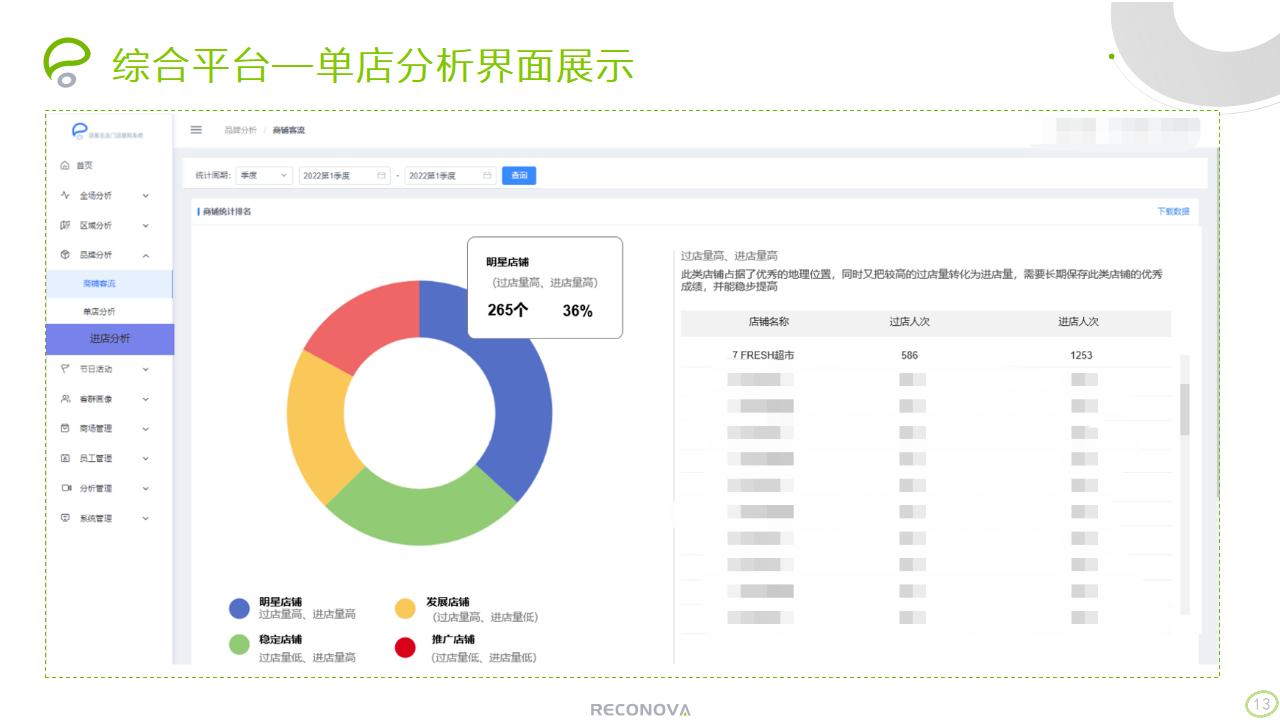Click the 区域分析 map icon
The height and width of the screenshot is (720, 1280).
(x=65, y=225)
